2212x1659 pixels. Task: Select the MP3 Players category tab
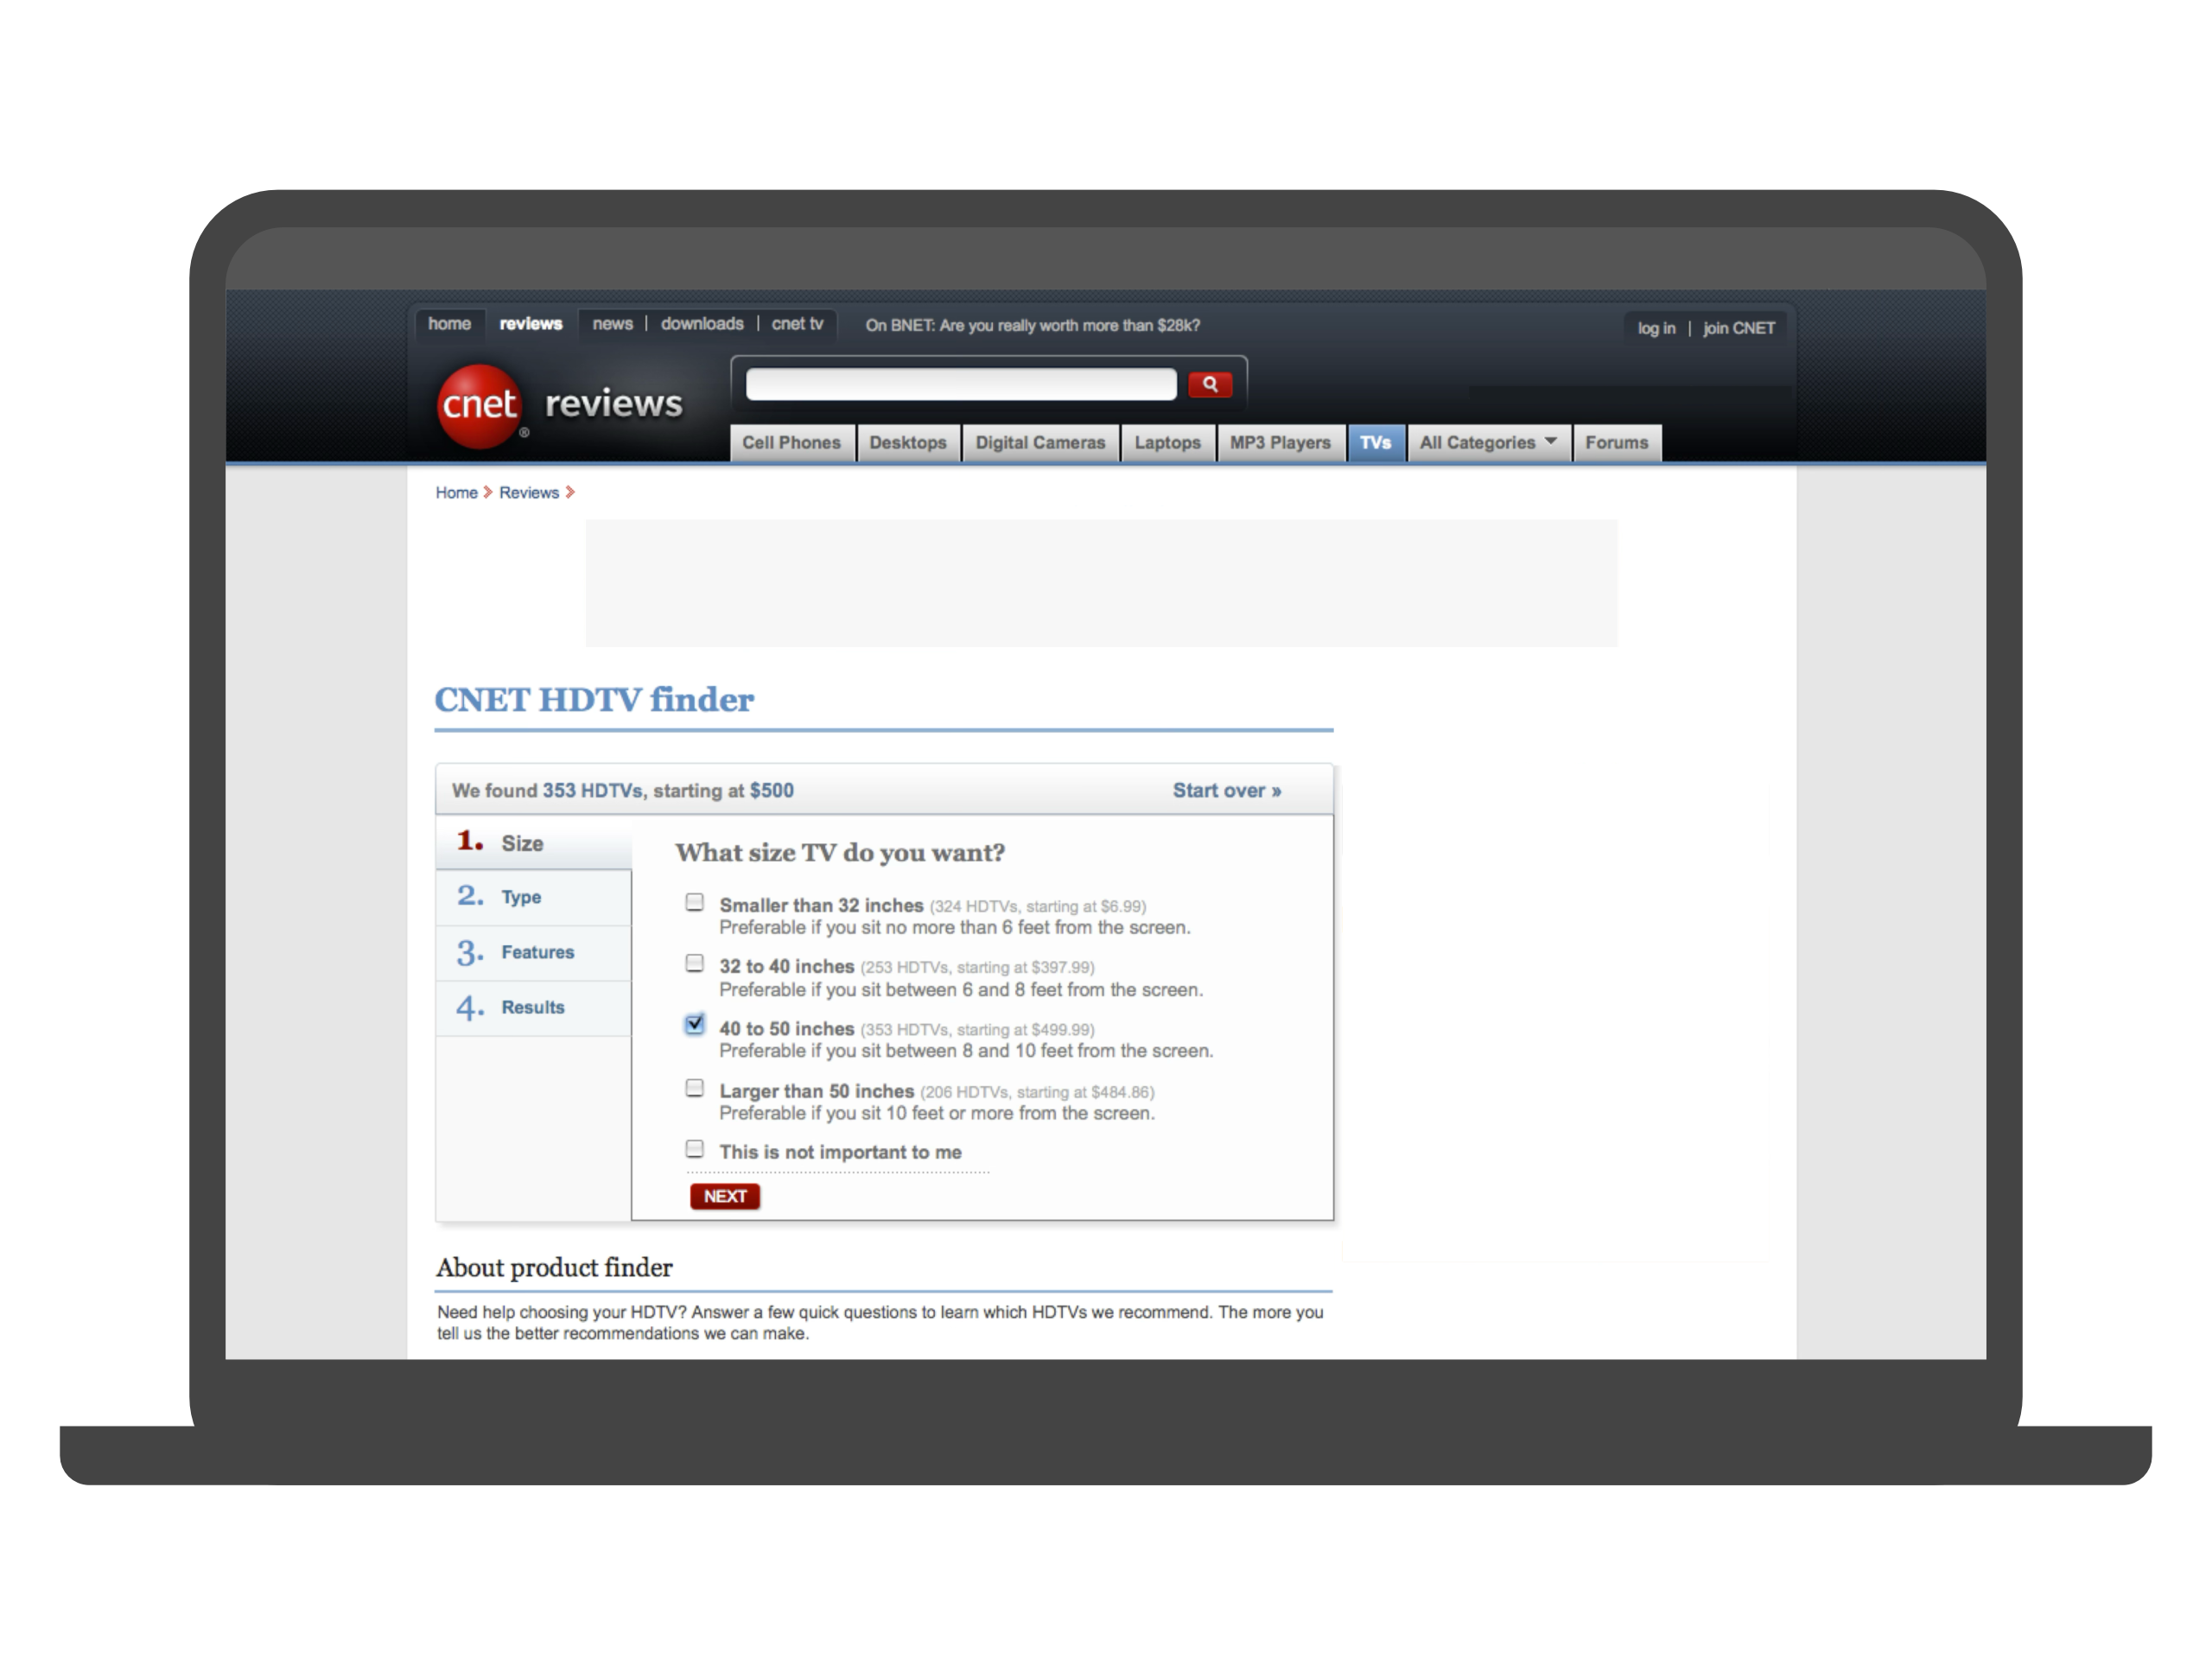[x=1280, y=443]
